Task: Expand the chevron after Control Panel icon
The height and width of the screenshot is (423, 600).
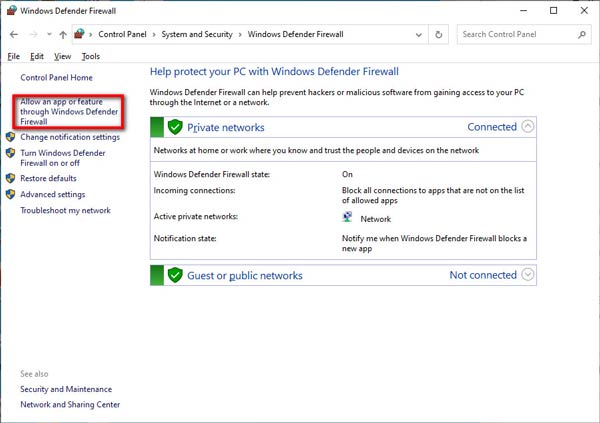Action: point(91,34)
